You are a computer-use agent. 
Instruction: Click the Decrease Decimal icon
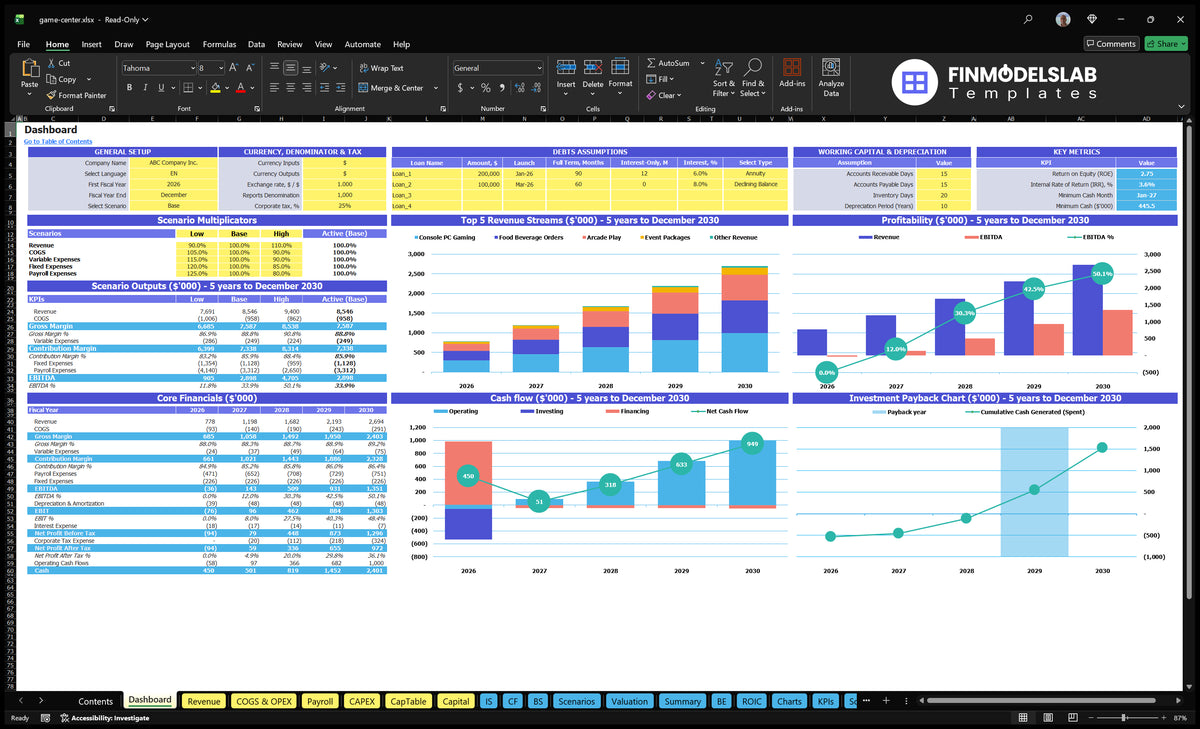click(536, 88)
